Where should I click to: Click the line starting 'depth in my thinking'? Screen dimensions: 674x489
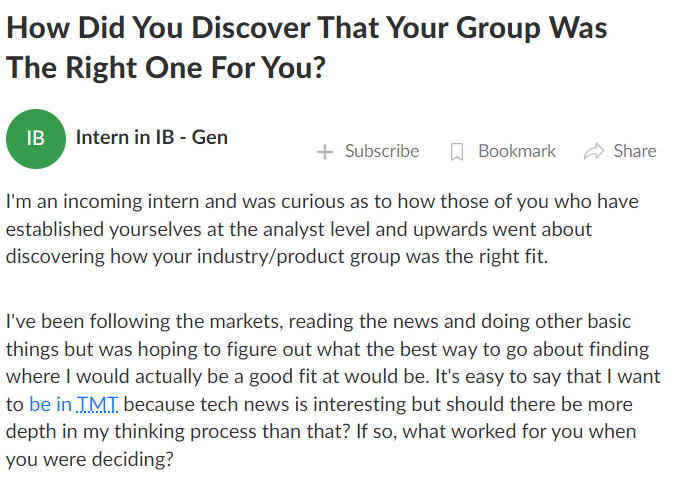pos(321,432)
